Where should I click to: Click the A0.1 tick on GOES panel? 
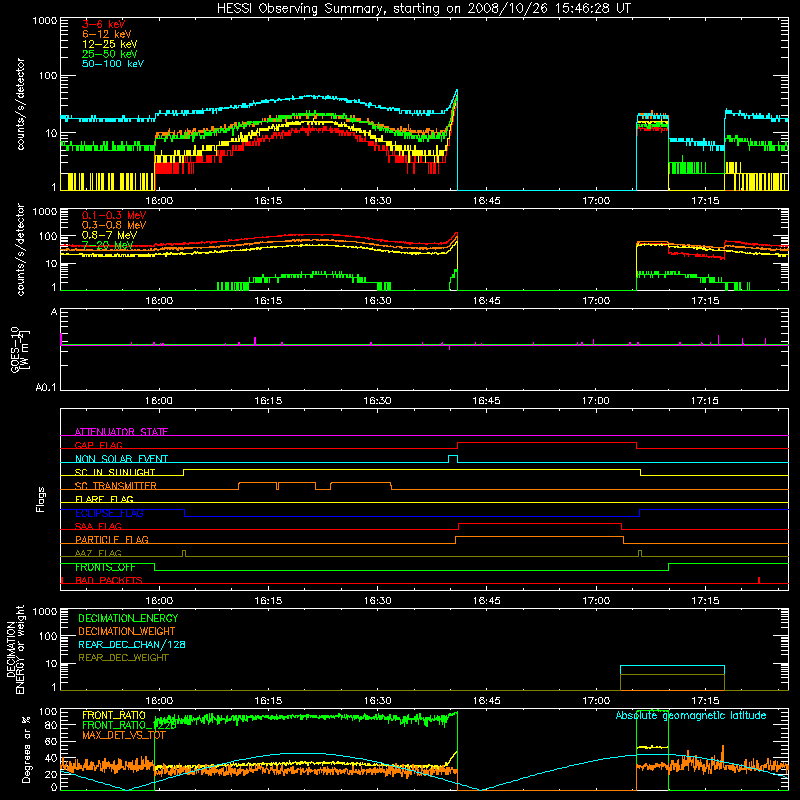pyautogui.click(x=46, y=388)
